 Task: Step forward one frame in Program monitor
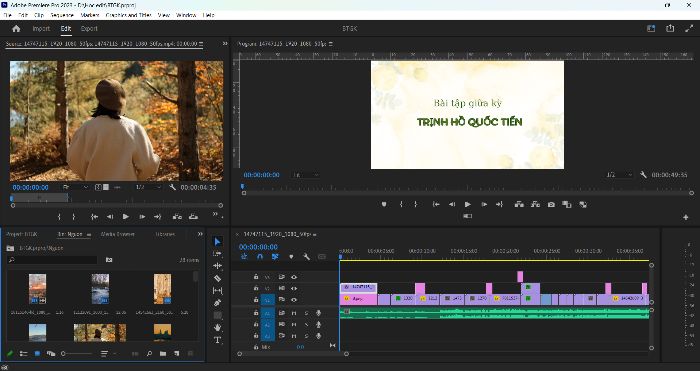coord(484,204)
